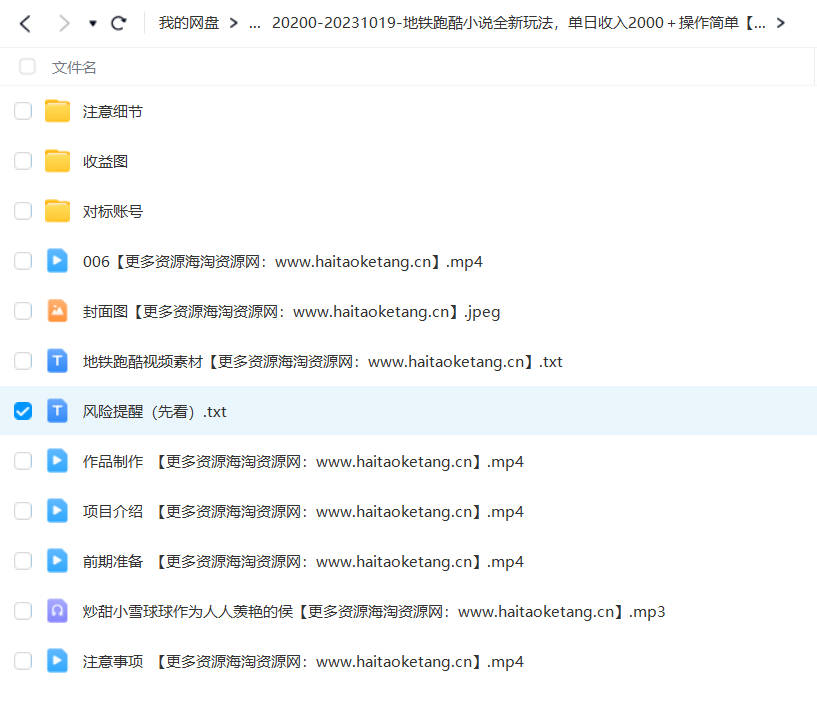Open file name 注意事项 .mp4
This screenshot has width=817, height=703.
tap(303, 662)
